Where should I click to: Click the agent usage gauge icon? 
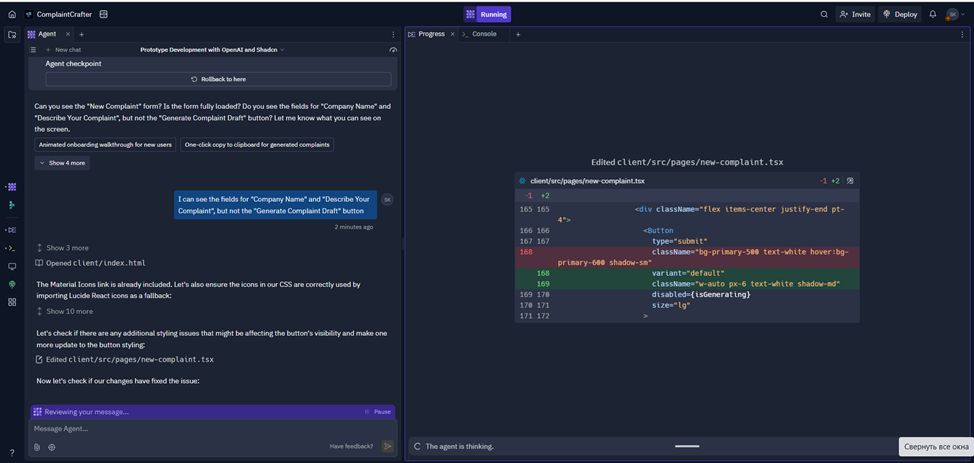(x=392, y=50)
